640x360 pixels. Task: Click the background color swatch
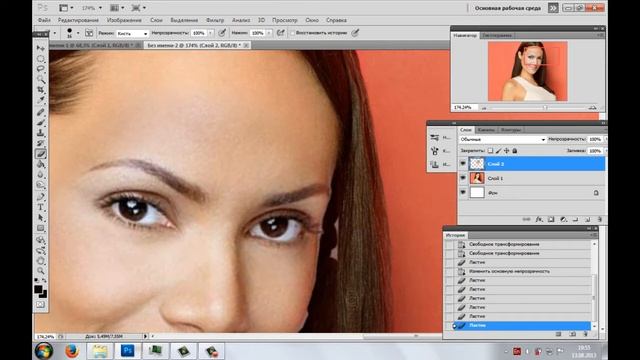(44, 294)
